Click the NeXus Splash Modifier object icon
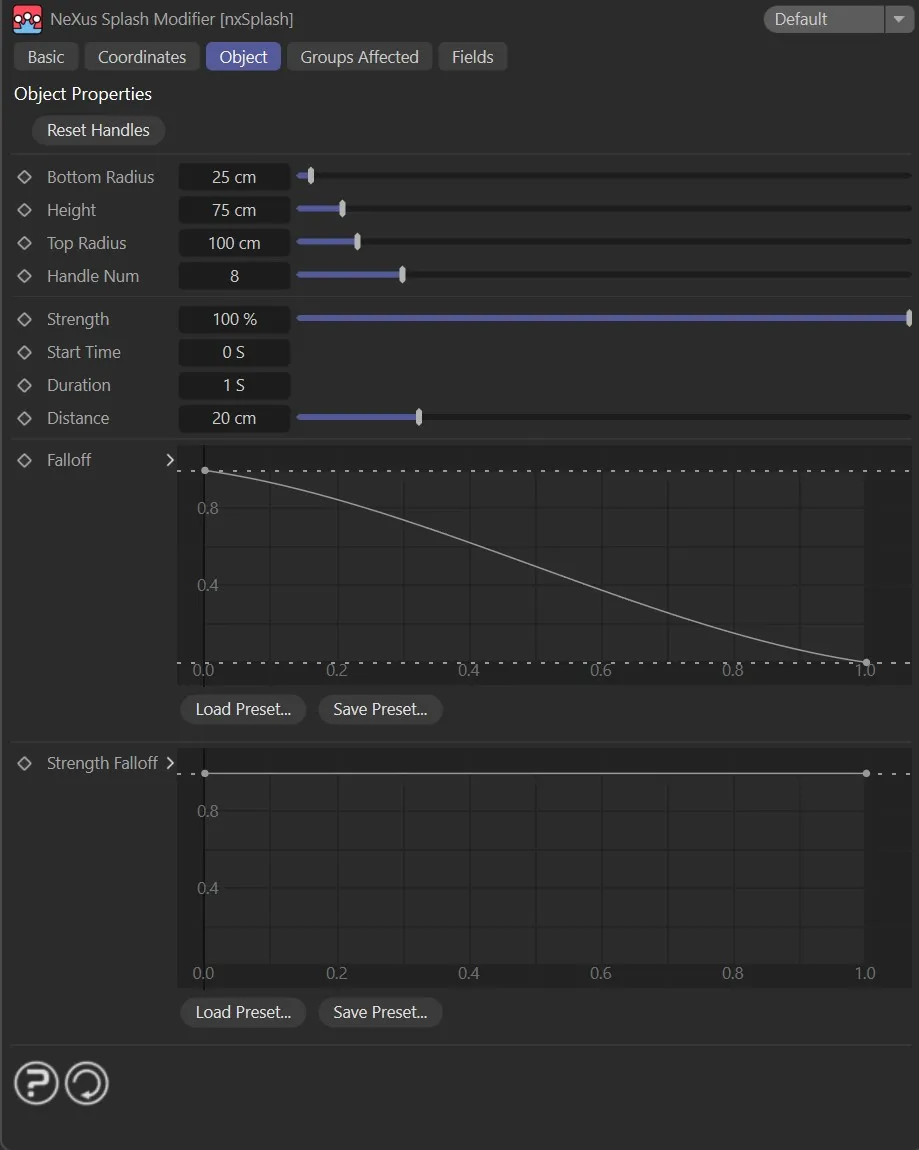The width and height of the screenshot is (919, 1150). [x=27, y=19]
